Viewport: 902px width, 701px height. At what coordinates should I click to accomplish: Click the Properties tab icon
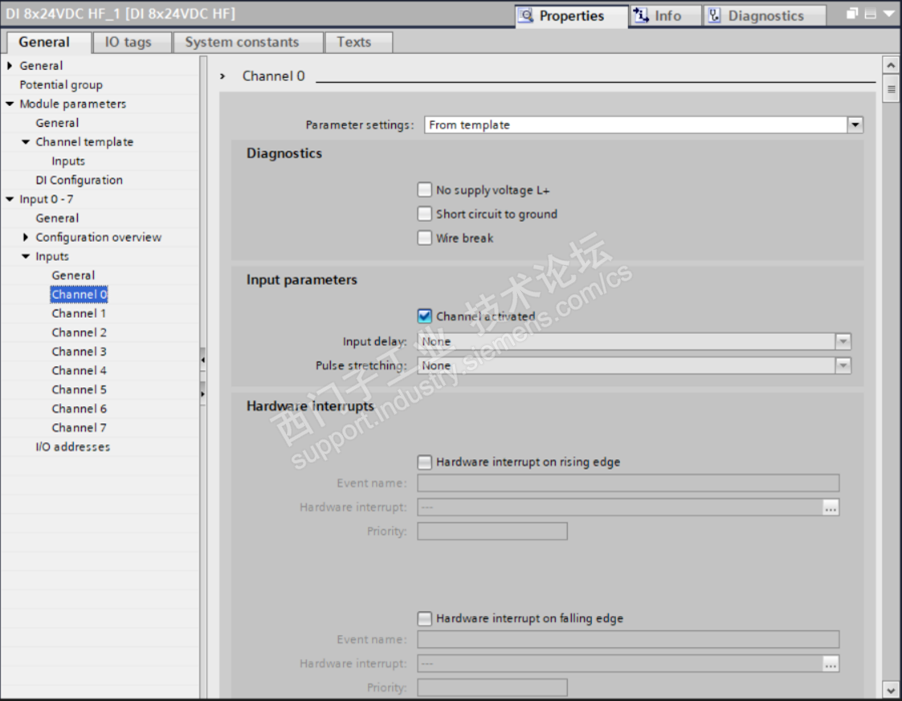point(526,16)
